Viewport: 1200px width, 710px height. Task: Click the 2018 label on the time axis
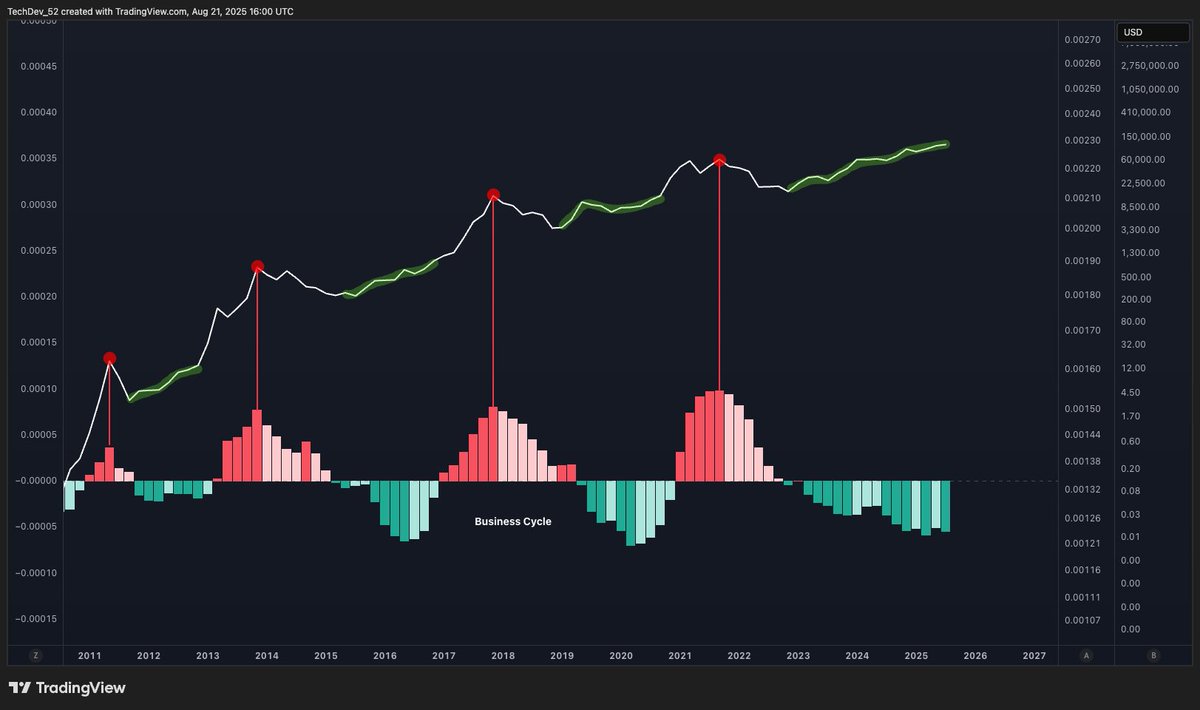(503, 656)
